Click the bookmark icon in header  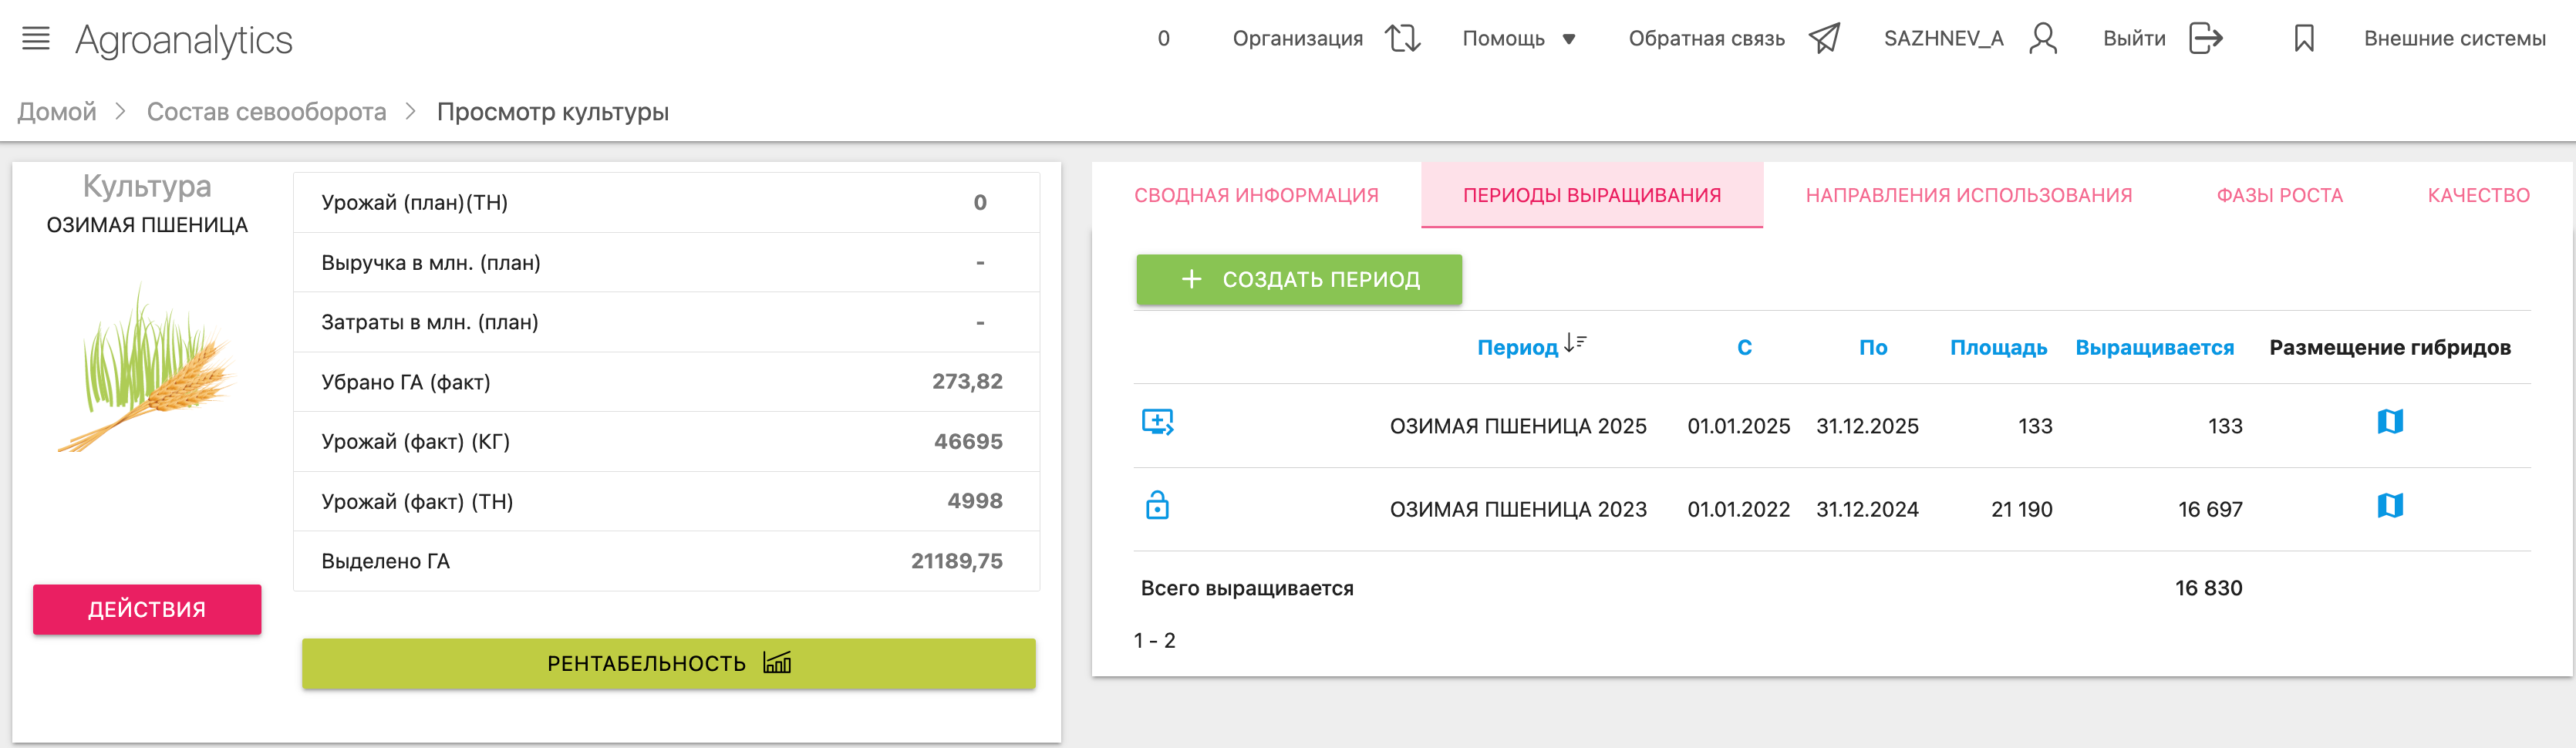coord(2304,39)
